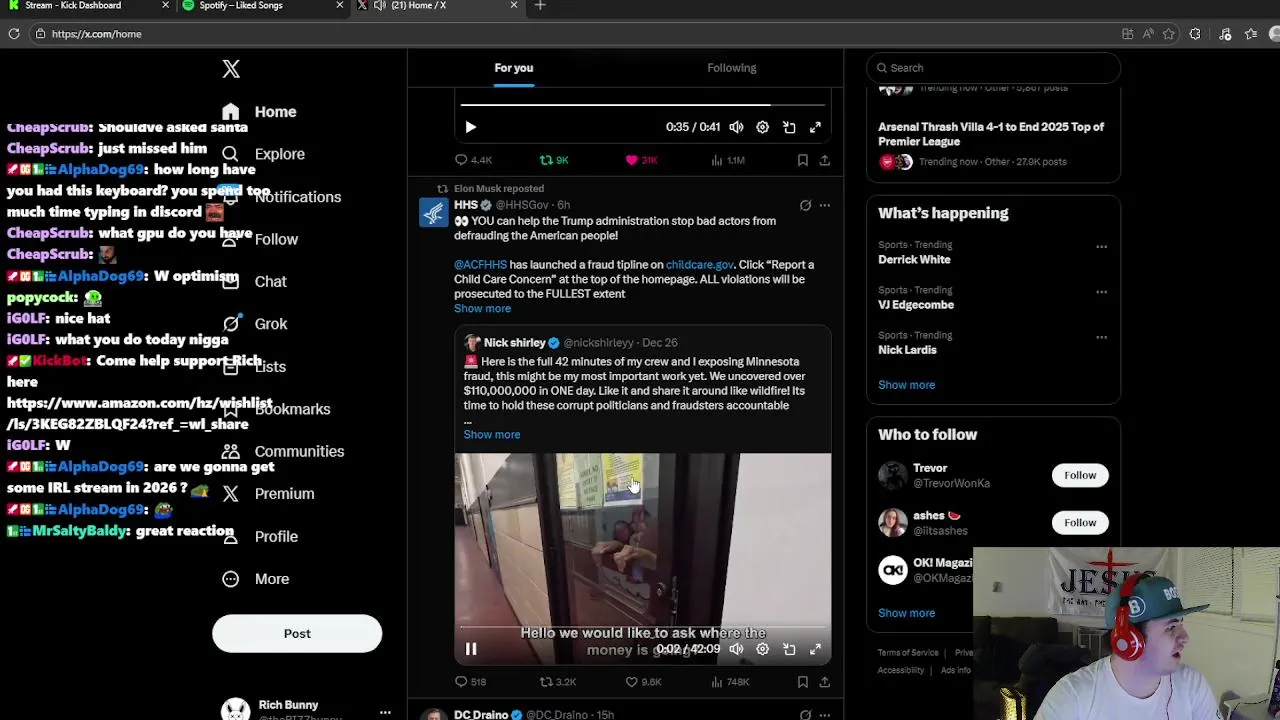Repost the post showing 9K reposts

[554, 160]
